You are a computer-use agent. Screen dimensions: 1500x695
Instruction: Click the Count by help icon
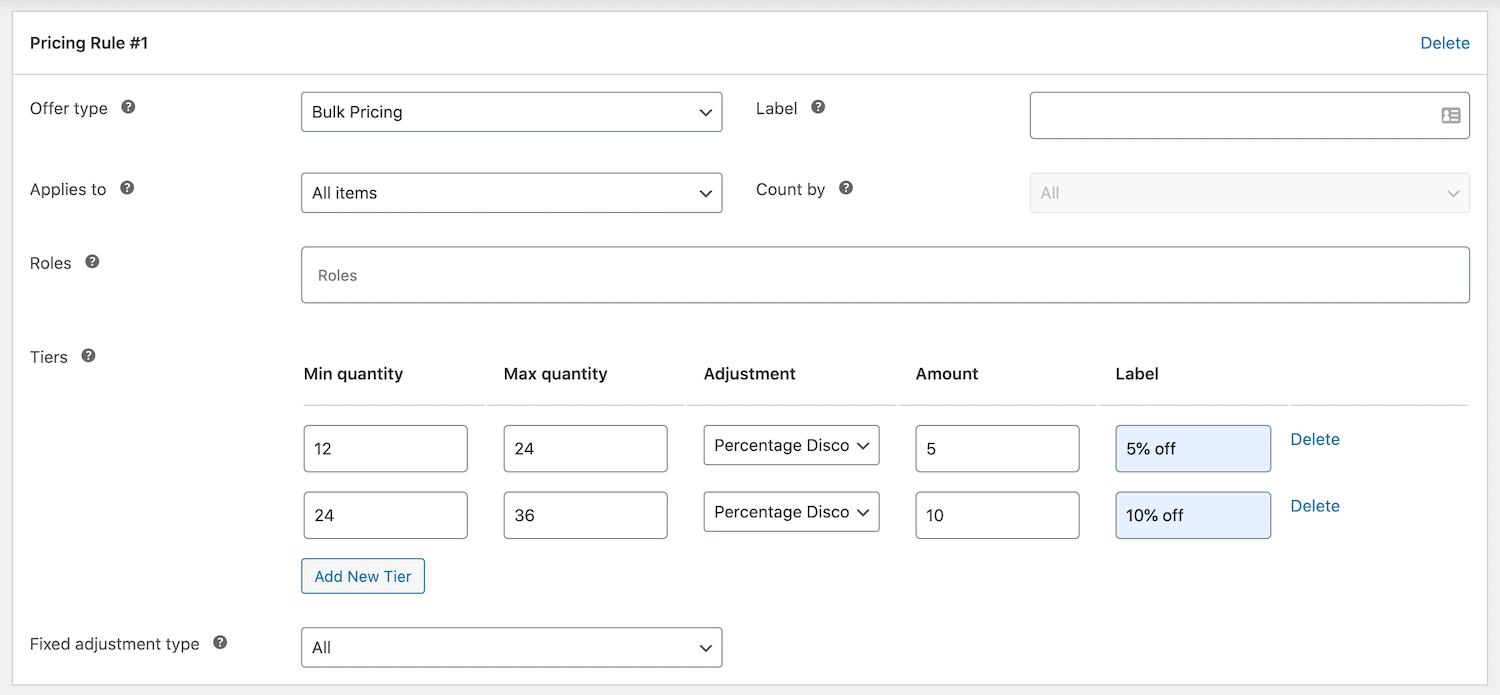click(x=846, y=188)
